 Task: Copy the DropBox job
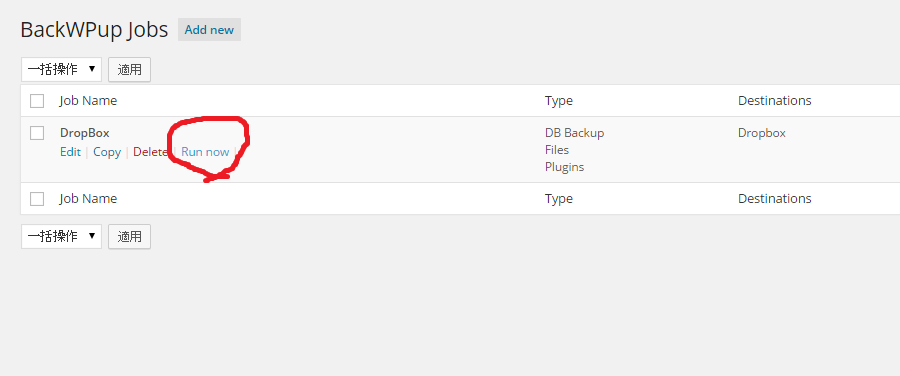click(107, 152)
